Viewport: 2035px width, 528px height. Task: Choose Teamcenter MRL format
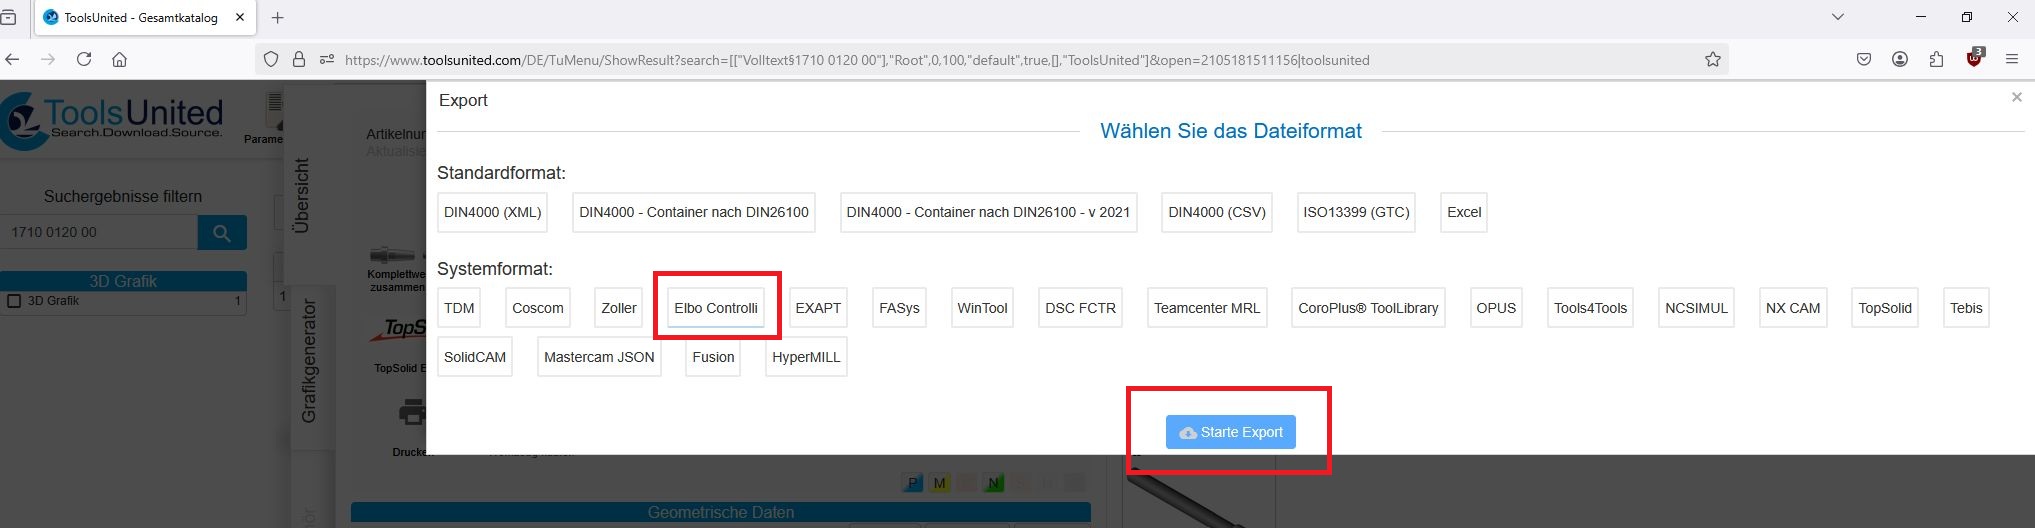[x=1207, y=308]
